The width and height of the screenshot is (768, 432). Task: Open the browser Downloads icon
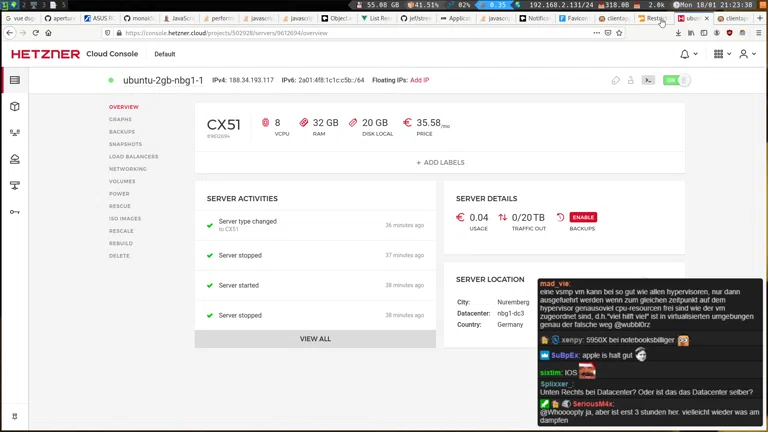(678, 33)
